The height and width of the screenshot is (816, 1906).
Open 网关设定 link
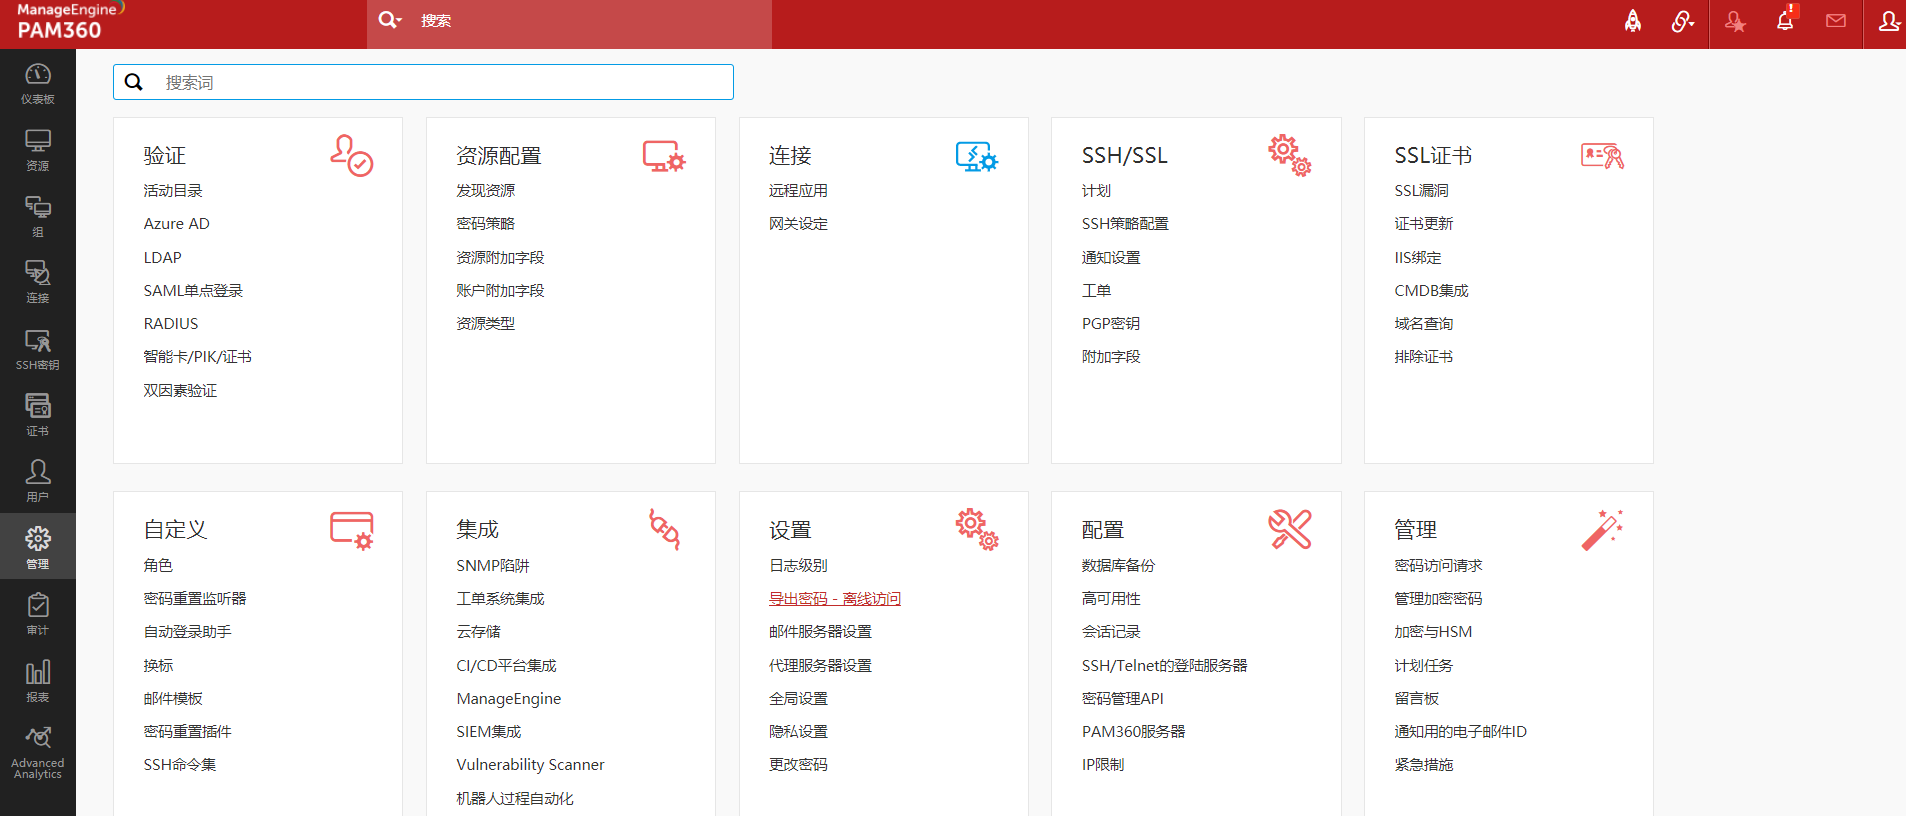[x=798, y=224]
